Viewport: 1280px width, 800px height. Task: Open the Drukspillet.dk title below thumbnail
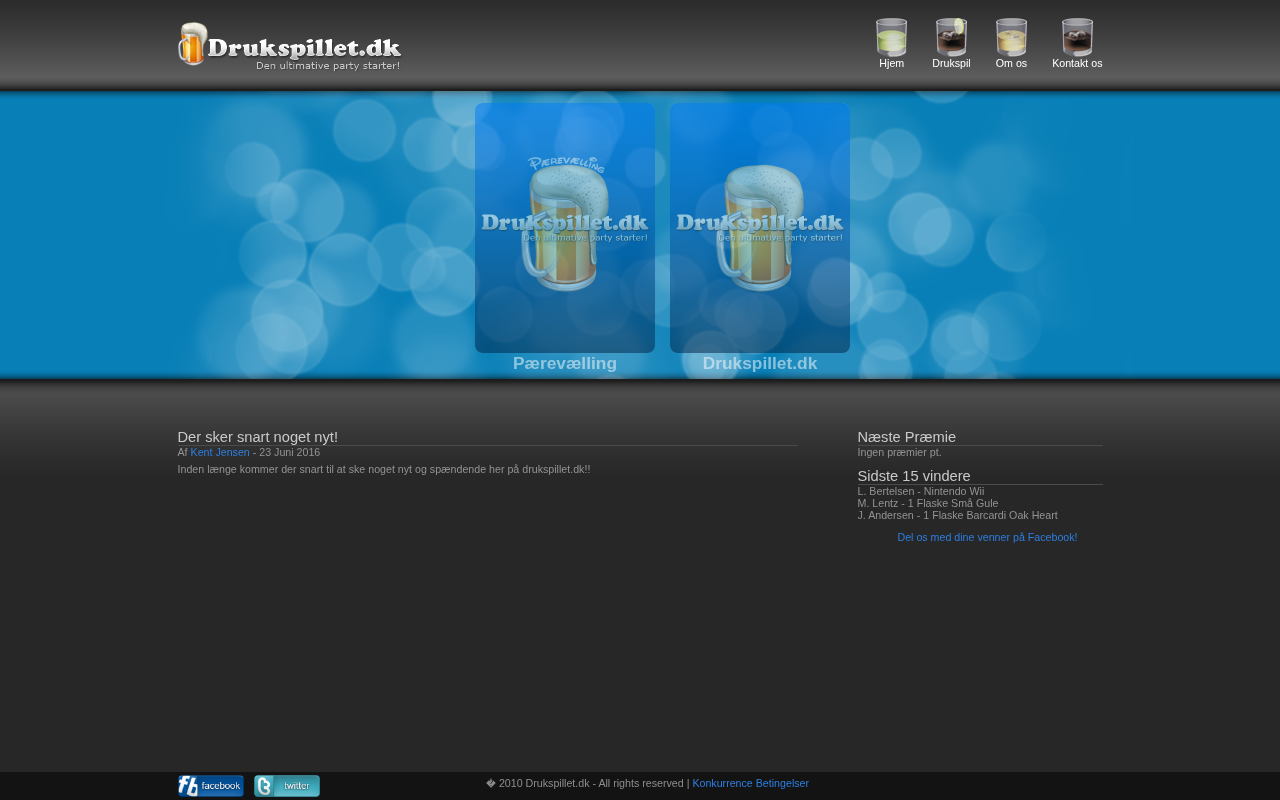point(760,364)
